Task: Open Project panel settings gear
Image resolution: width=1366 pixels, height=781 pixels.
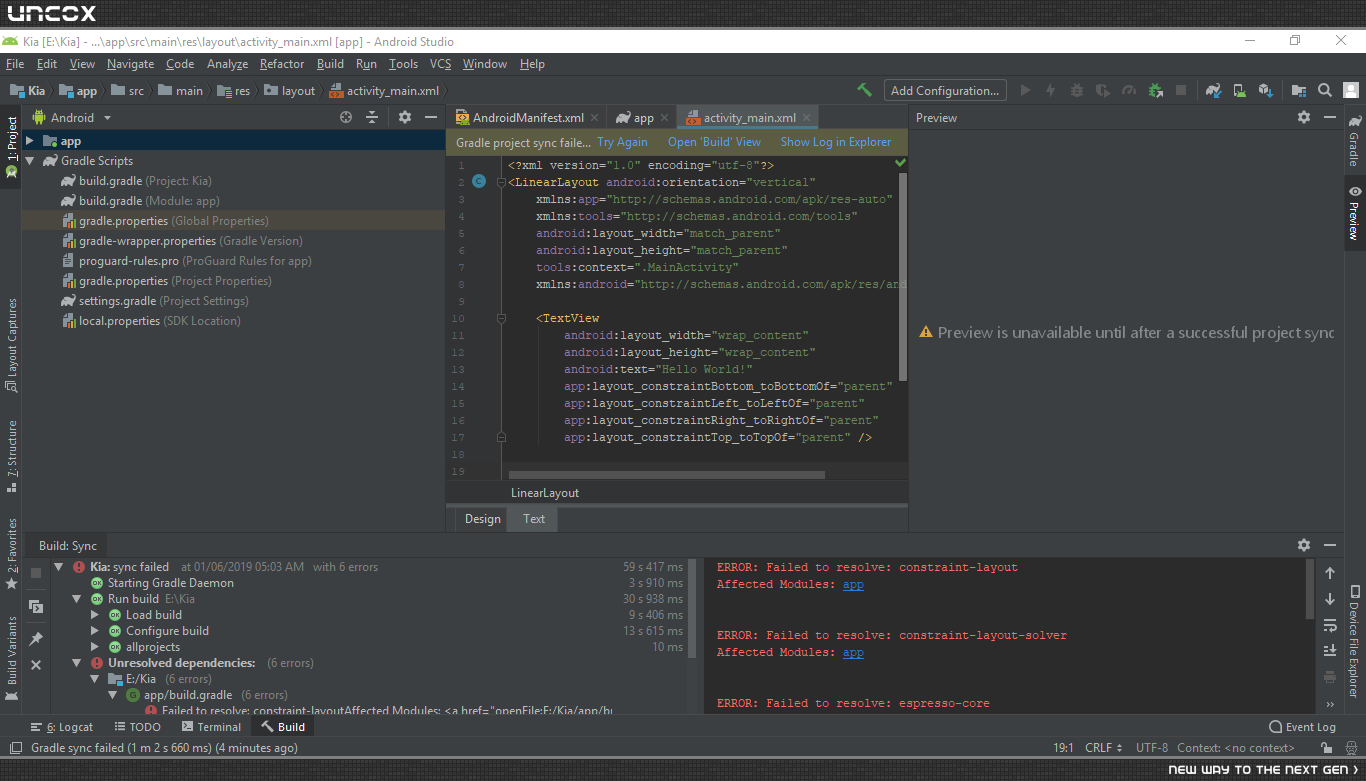Action: (405, 117)
